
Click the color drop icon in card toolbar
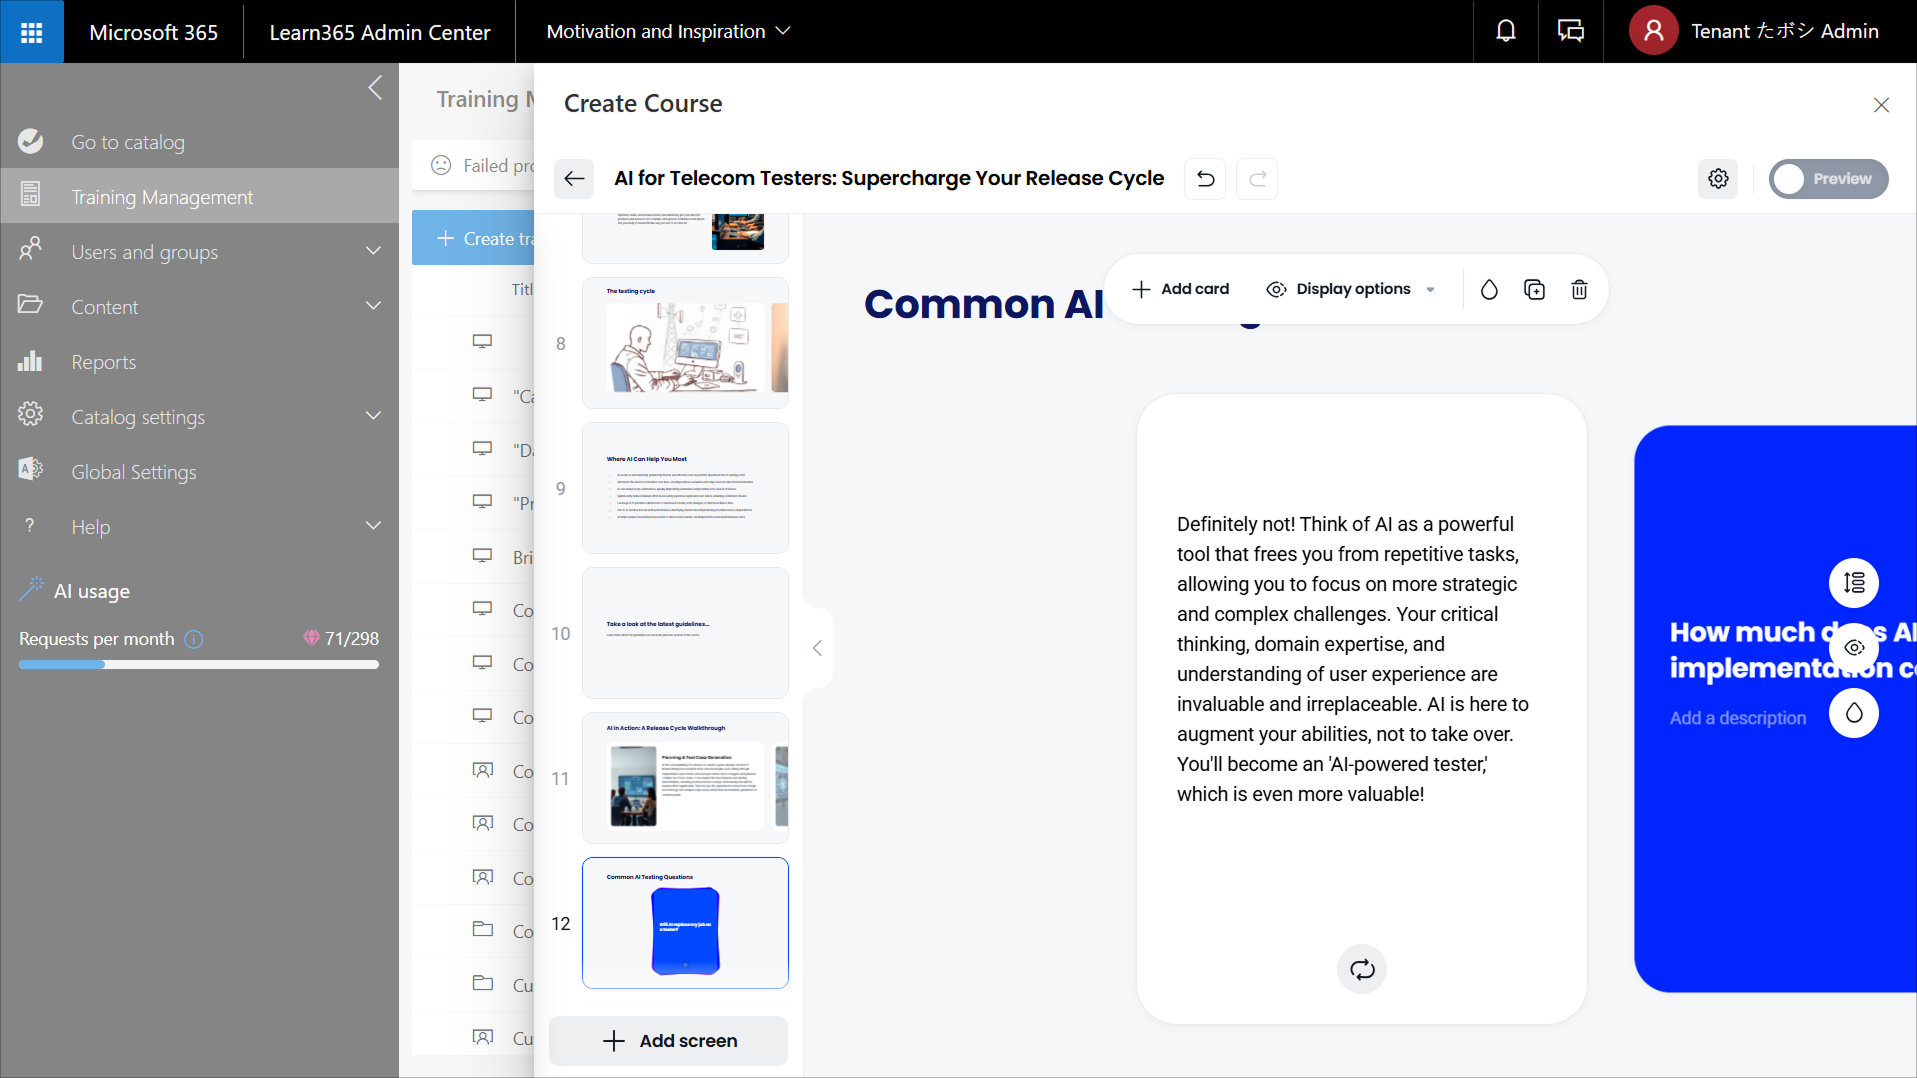[x=1488, y=290]
